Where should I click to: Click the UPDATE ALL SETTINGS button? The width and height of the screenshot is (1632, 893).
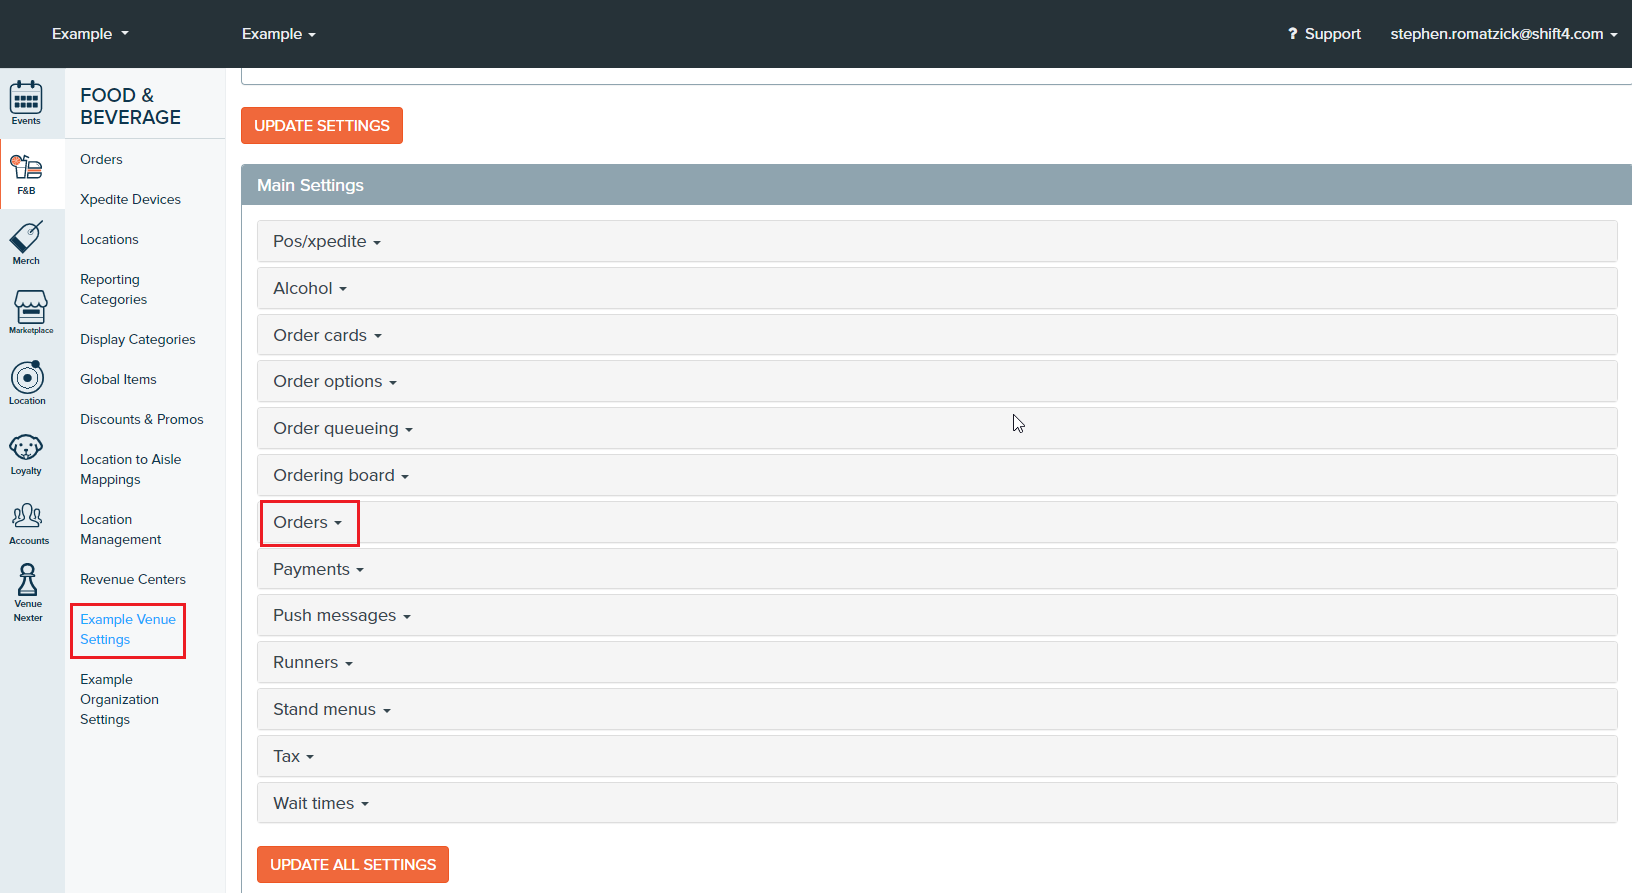(353, 865)
